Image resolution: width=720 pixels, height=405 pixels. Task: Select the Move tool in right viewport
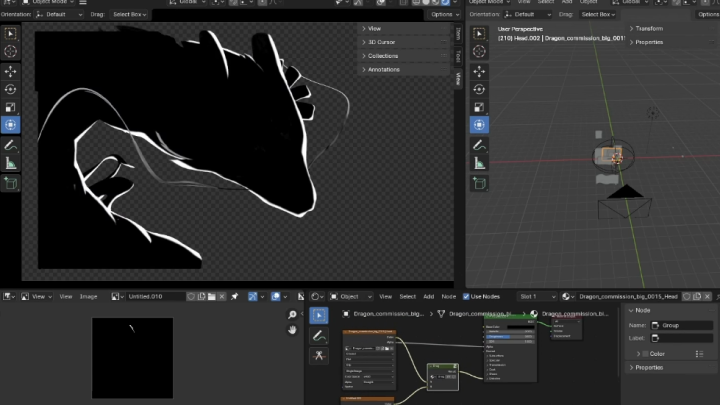479,71
